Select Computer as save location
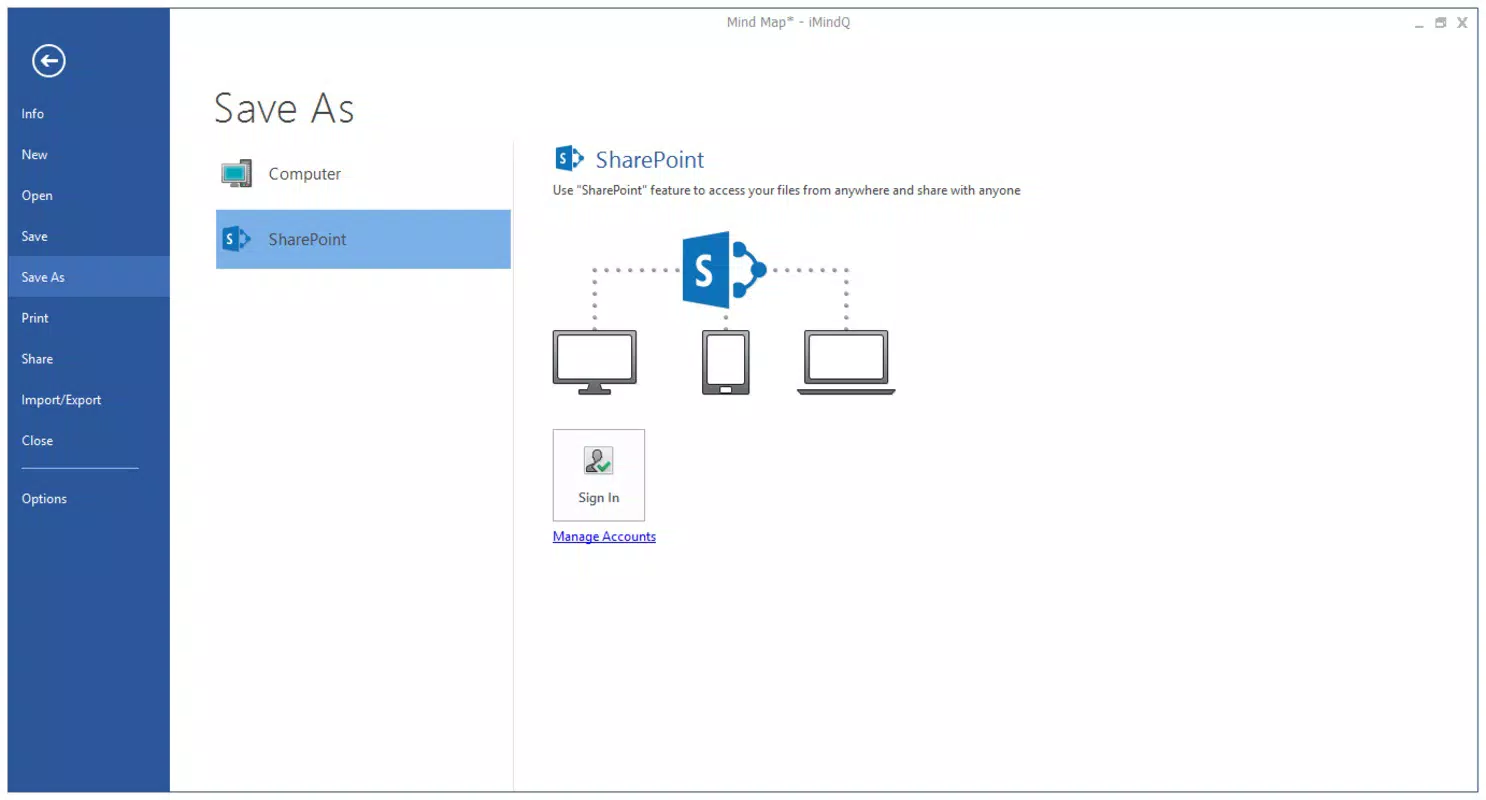Image resolution: width=1486 pixels, height=800 pixels. click(363, 174)
